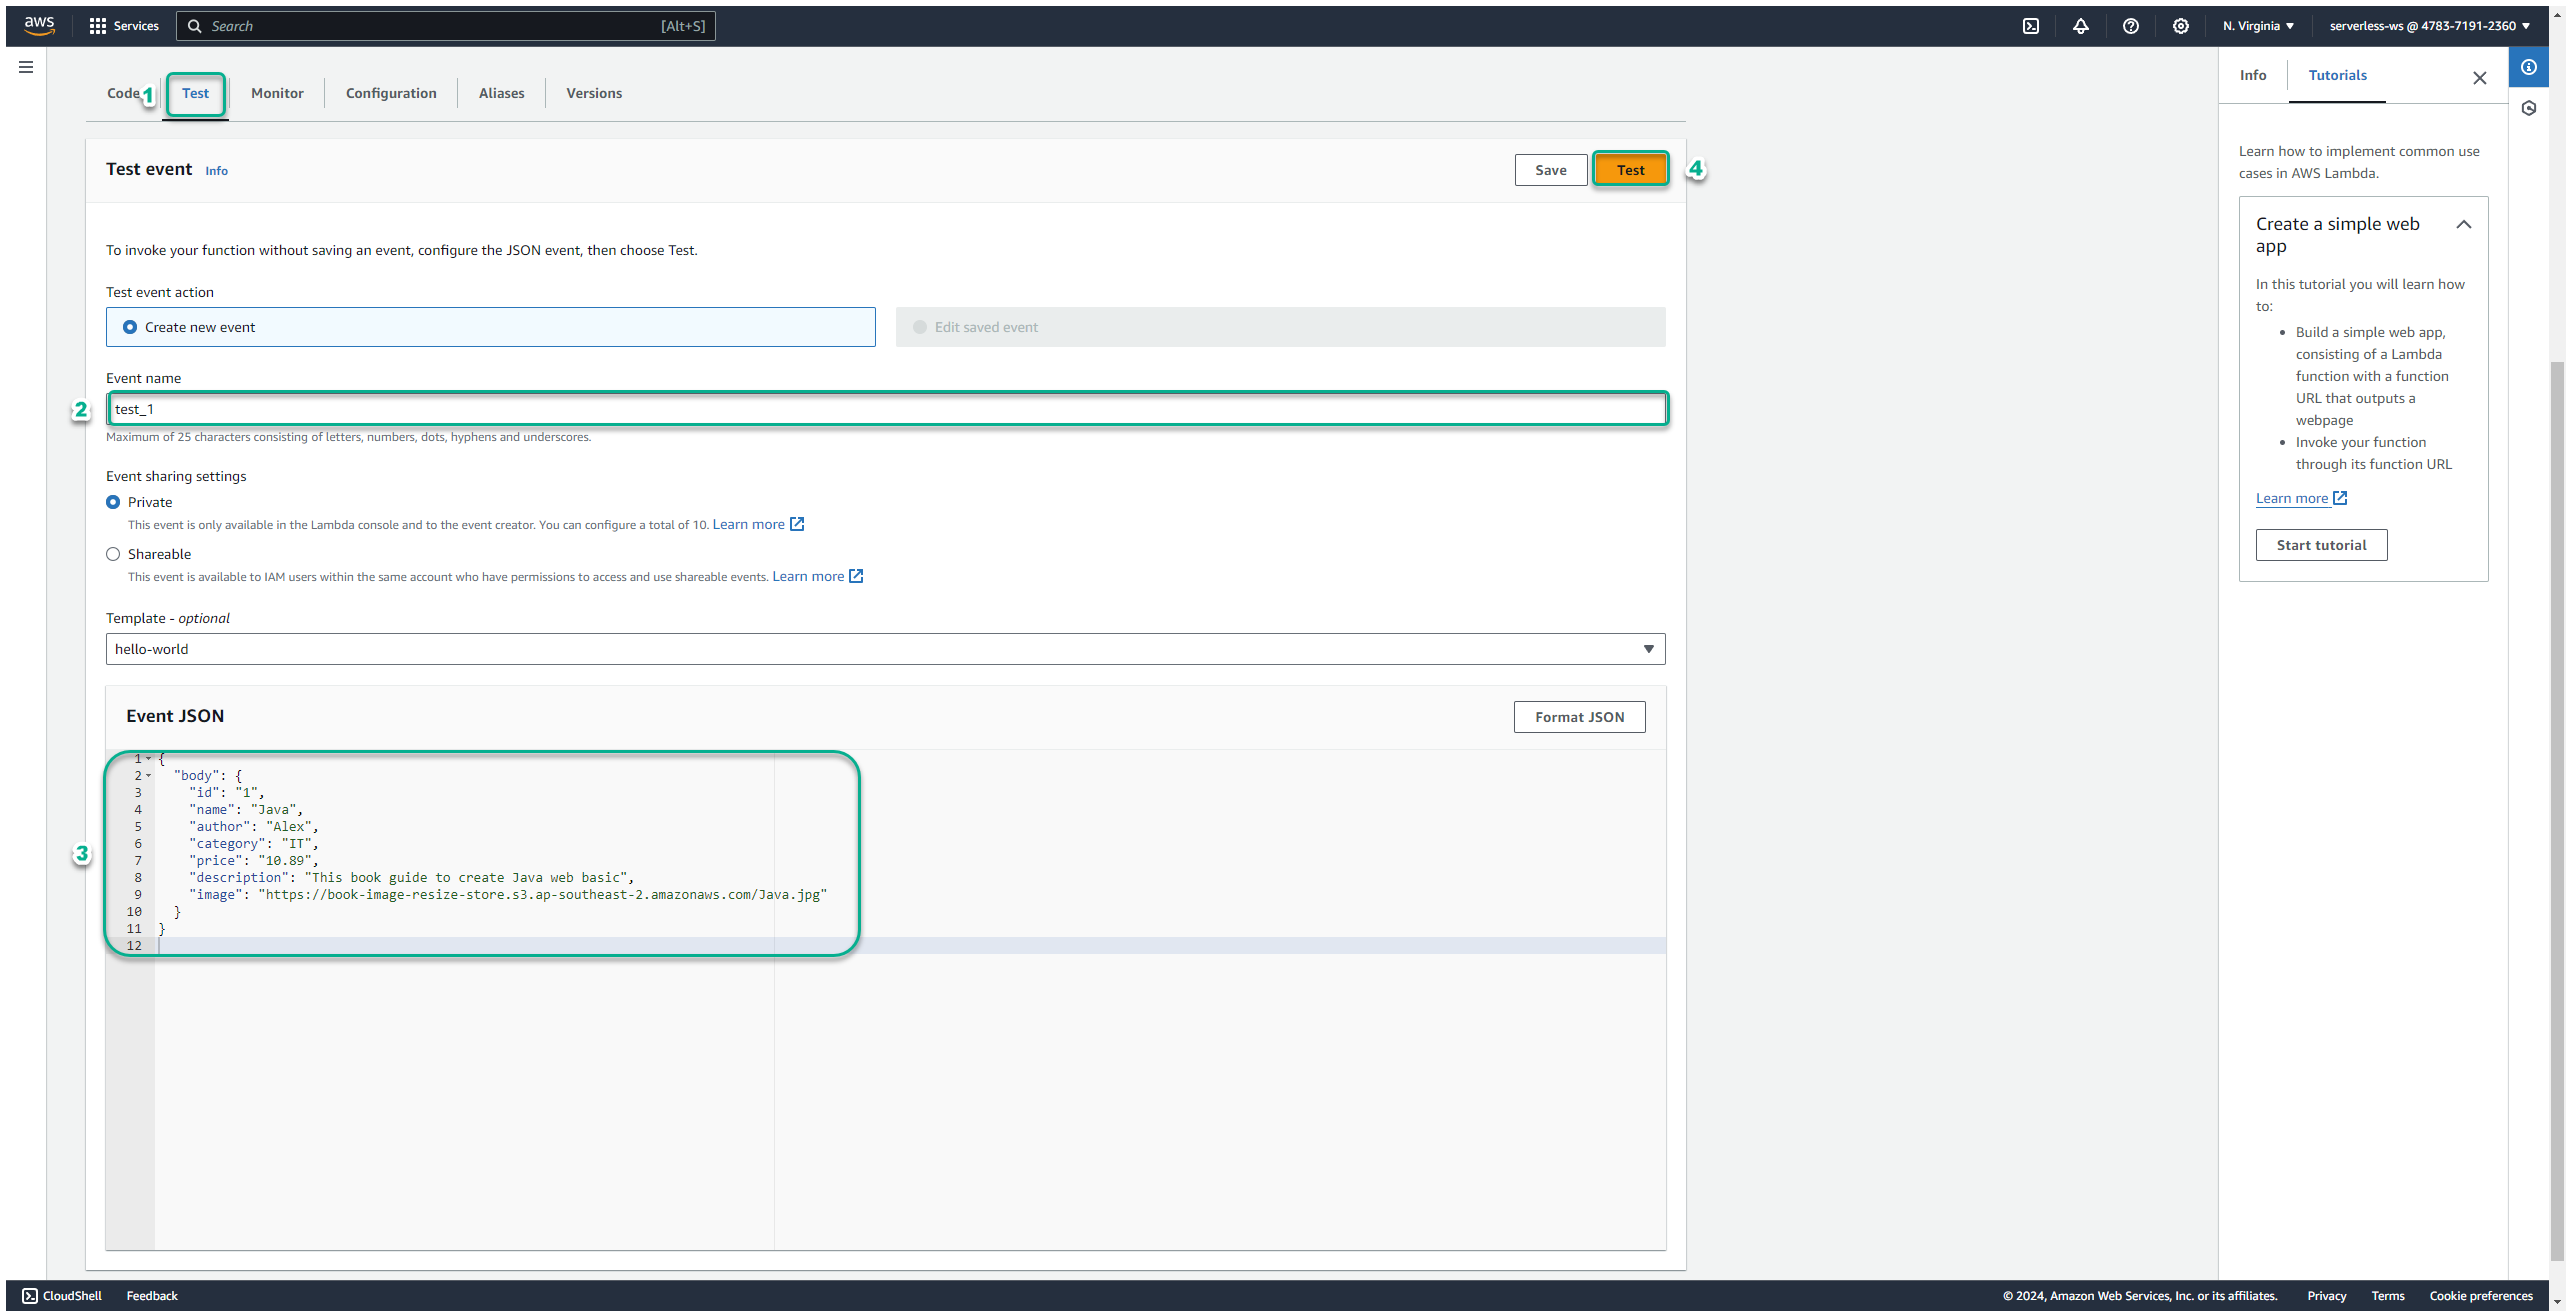The image size is (2566, 1311).
Task: Click the Info tab in side panel
Action: click(x=2253, y=75)
